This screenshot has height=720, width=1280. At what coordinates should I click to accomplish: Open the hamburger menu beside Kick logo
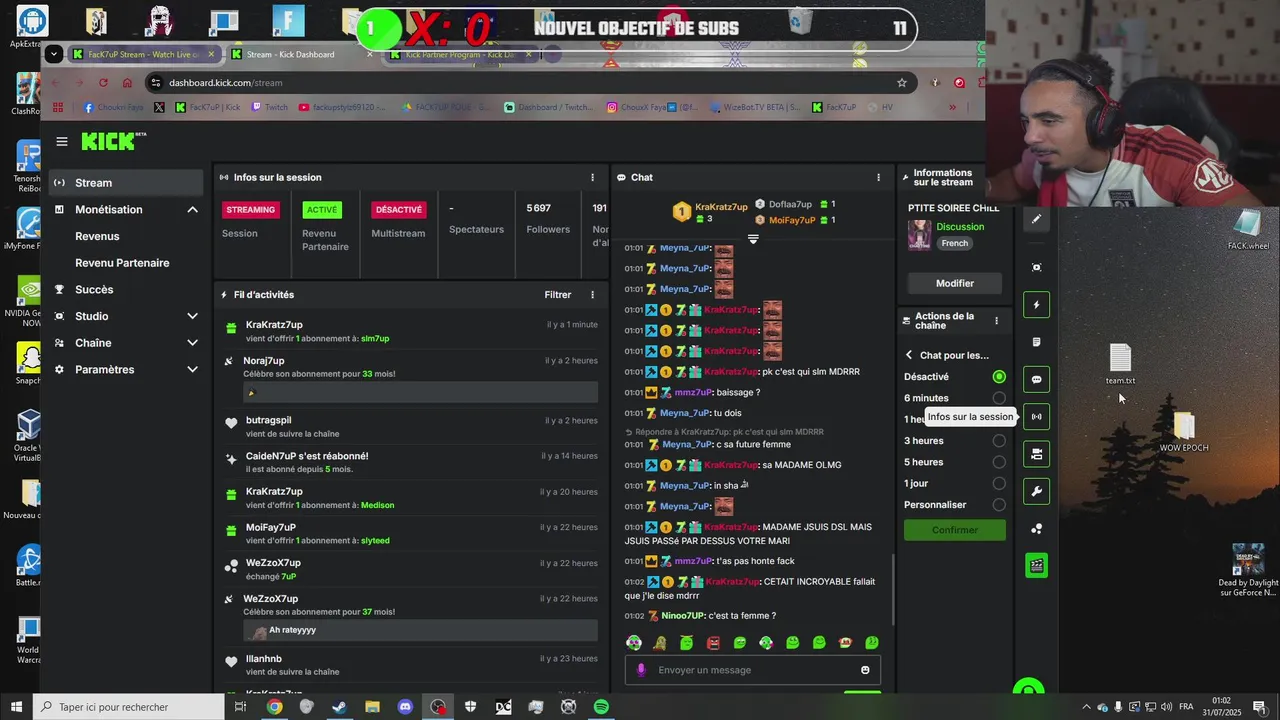pyautogui.click(x=62, y=142)
